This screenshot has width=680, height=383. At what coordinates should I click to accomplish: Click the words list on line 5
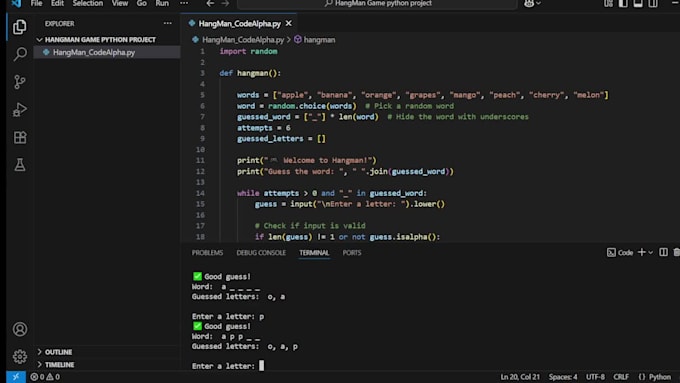click(x=422, y=95)
